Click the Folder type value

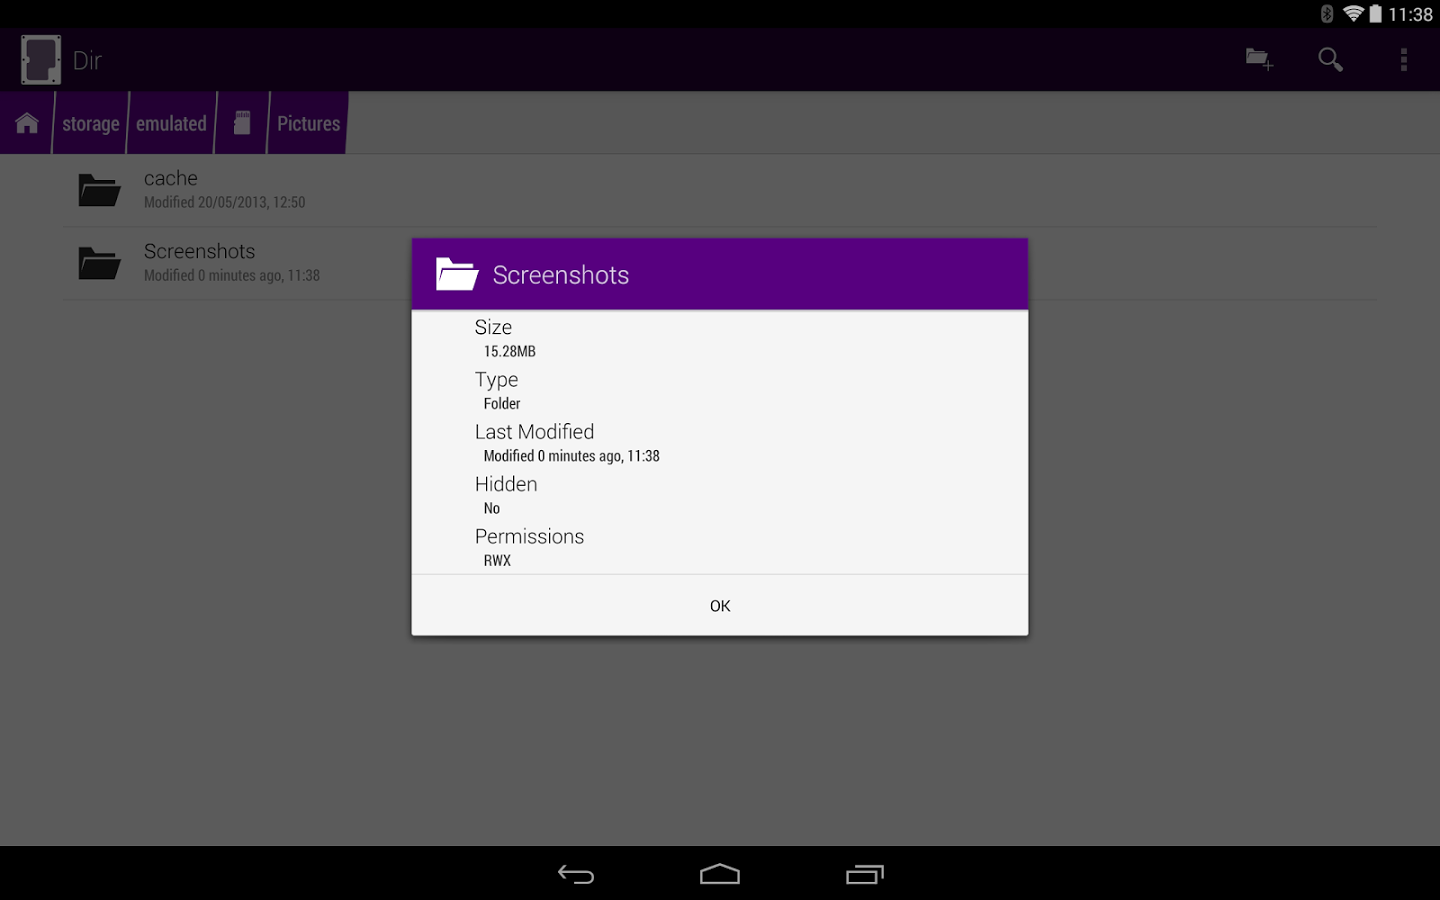point(502,403)
